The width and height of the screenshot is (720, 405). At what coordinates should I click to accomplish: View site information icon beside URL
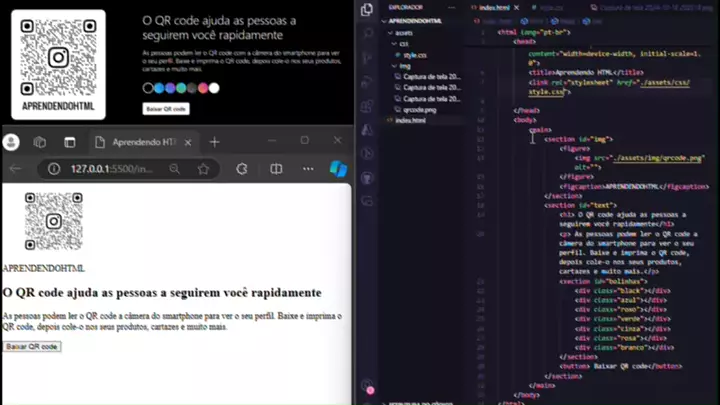[55, 169]
